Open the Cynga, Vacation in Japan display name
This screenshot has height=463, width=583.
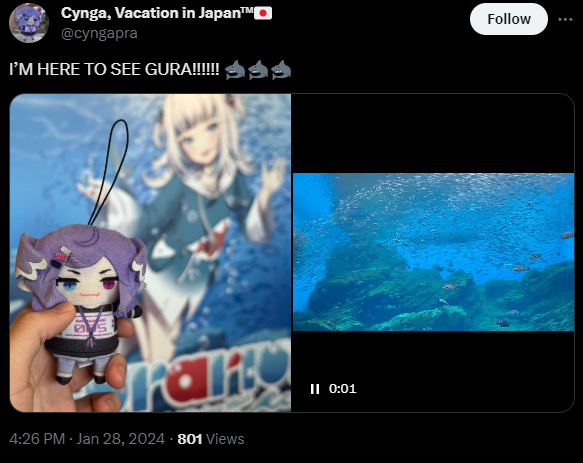(x=157, y=13)
